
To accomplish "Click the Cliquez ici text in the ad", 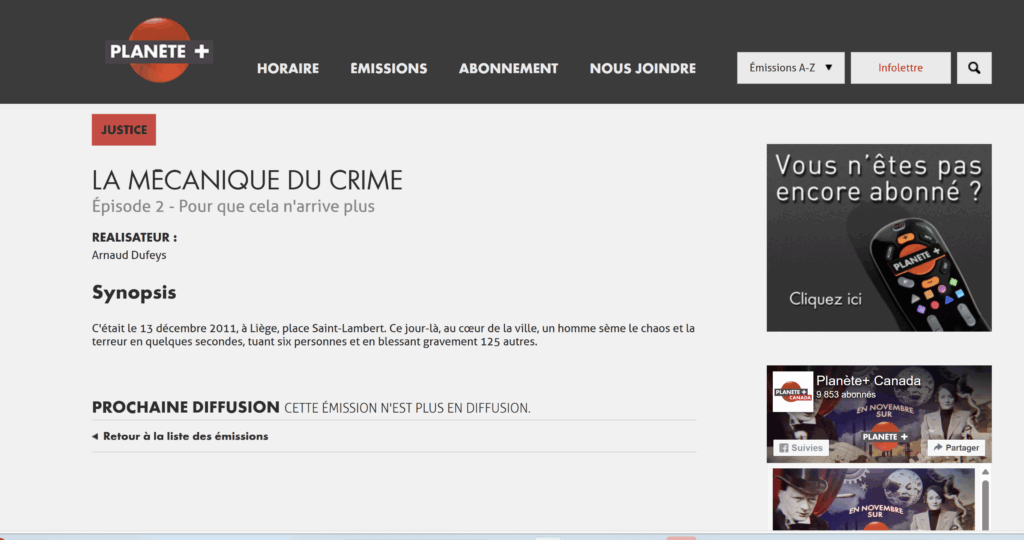I will point(825,298).
